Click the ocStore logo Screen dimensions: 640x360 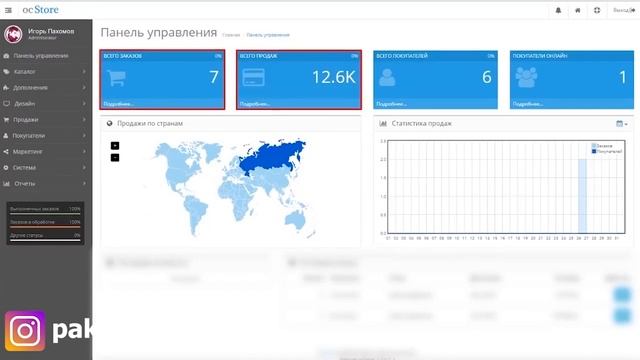40,10
